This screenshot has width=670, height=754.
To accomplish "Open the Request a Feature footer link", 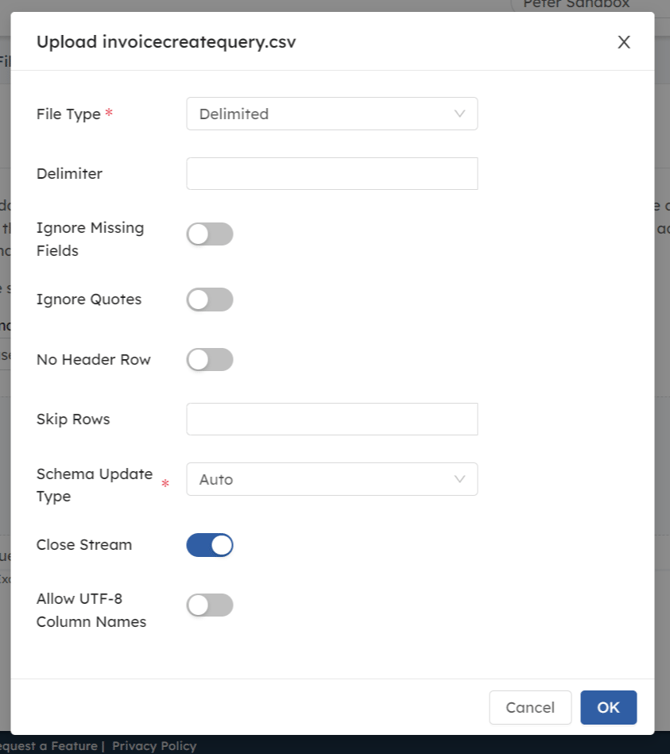I will tap(49, 746).
